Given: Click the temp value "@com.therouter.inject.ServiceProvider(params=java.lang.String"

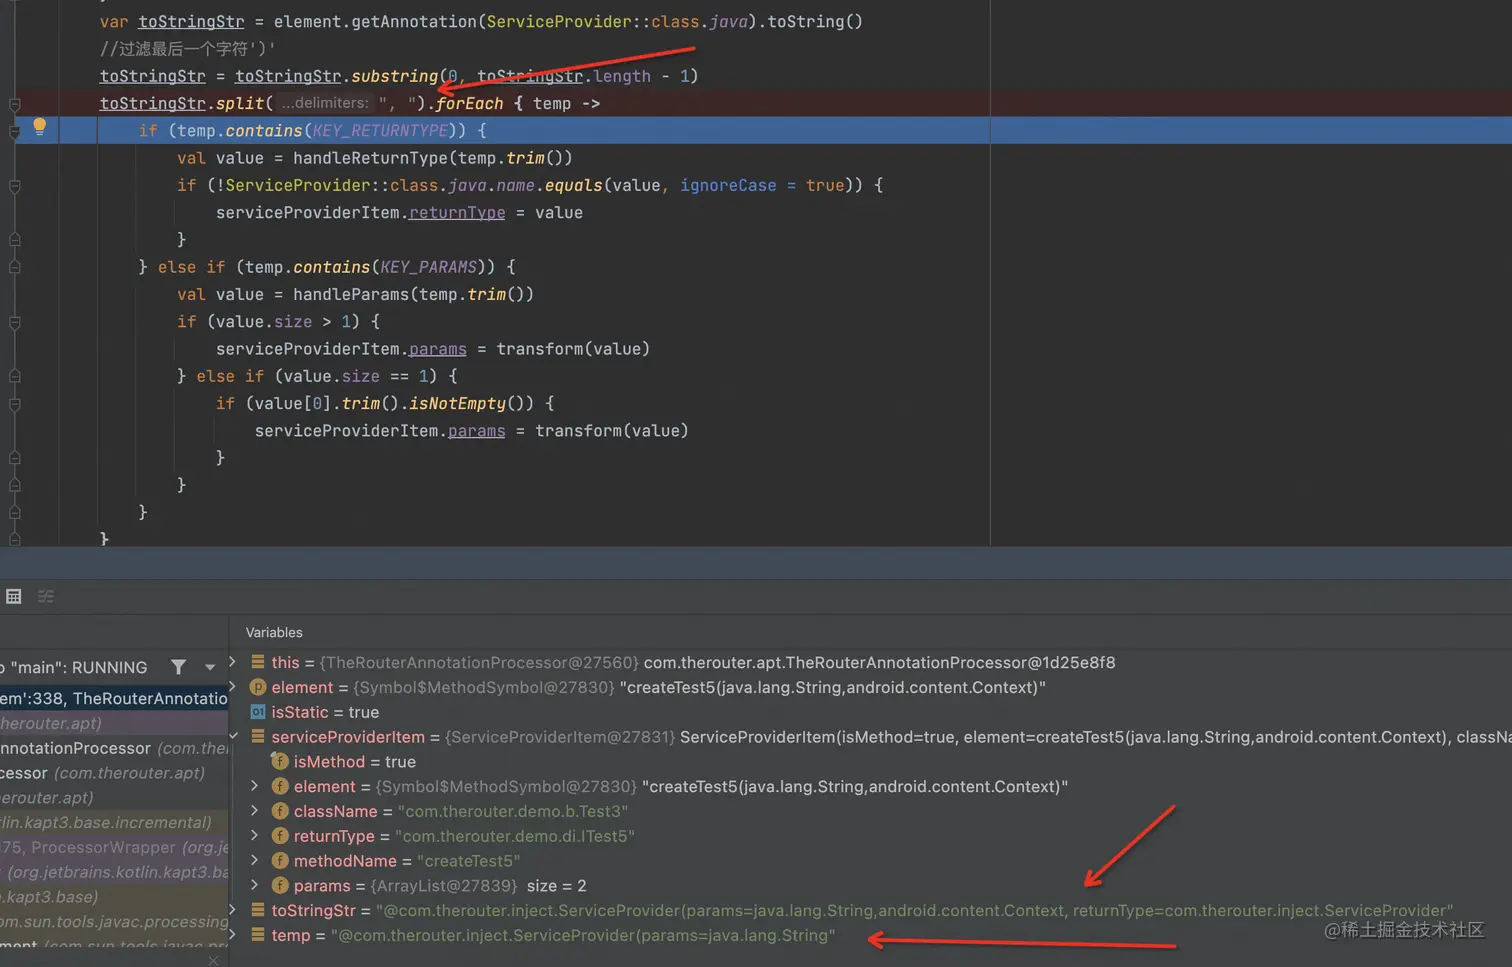Looking at the screenshot, I should pyautogui.click(x=583, y=935).
